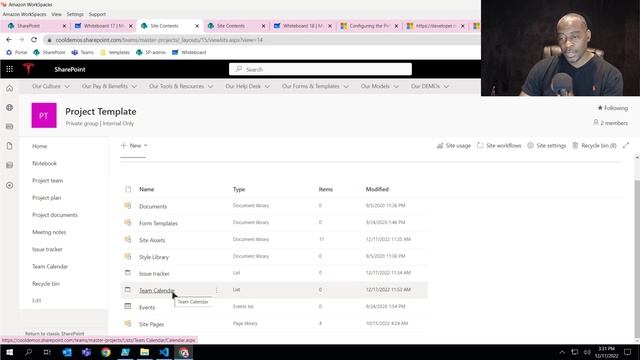Click the SharePoint search box
Image resolution: width=640 pixels, height=360 pixels.
tap(320, 69)
